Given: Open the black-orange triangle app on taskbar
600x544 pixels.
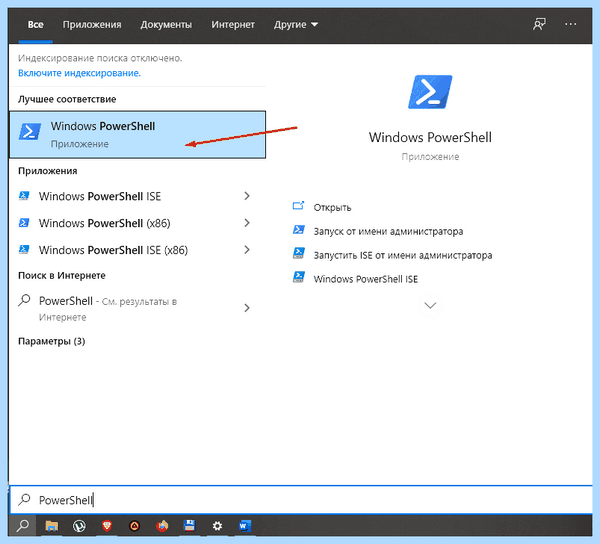Looking at the screenshot, I should tap(134, 526).
